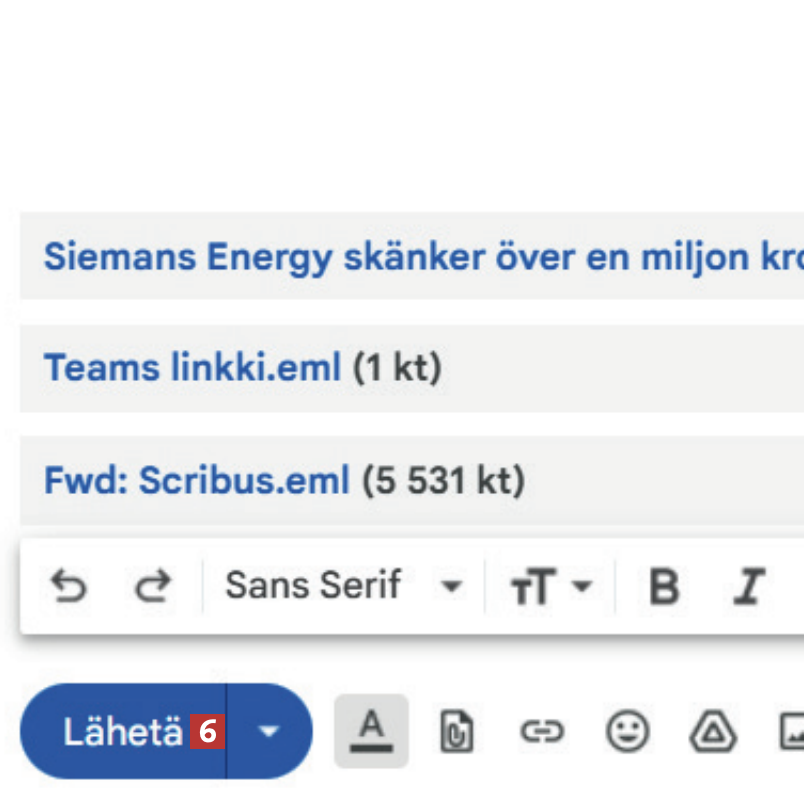
Task: Open the Sans Serif font dropdown
Action: (x=343, y=586)
